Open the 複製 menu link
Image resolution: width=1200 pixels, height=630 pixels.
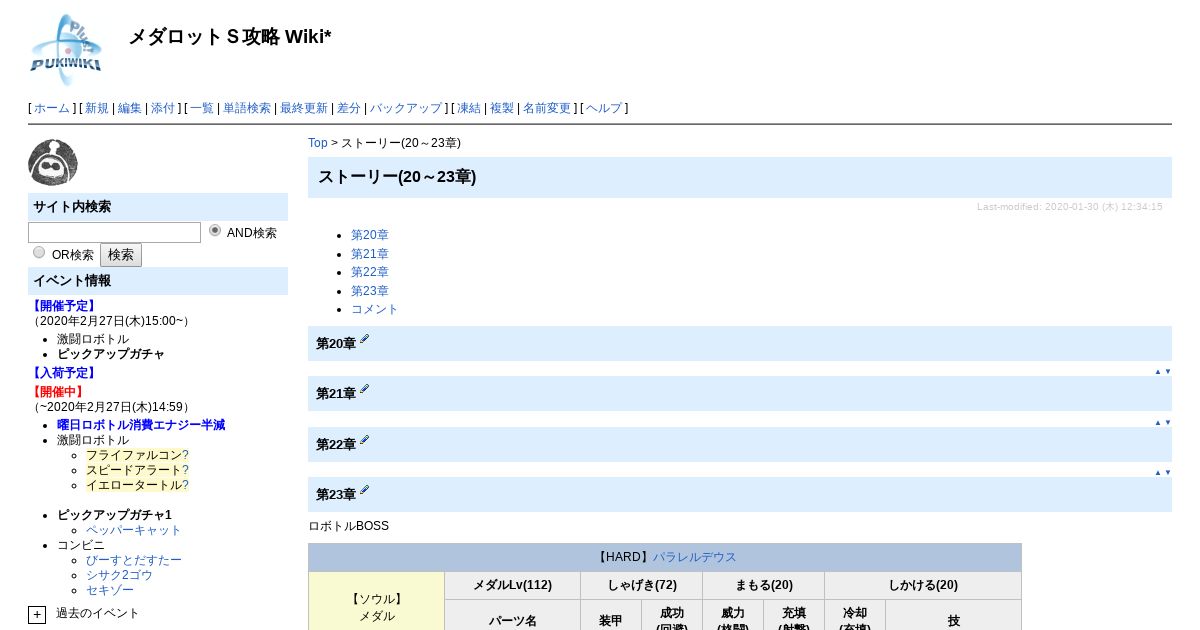[502, 108]
